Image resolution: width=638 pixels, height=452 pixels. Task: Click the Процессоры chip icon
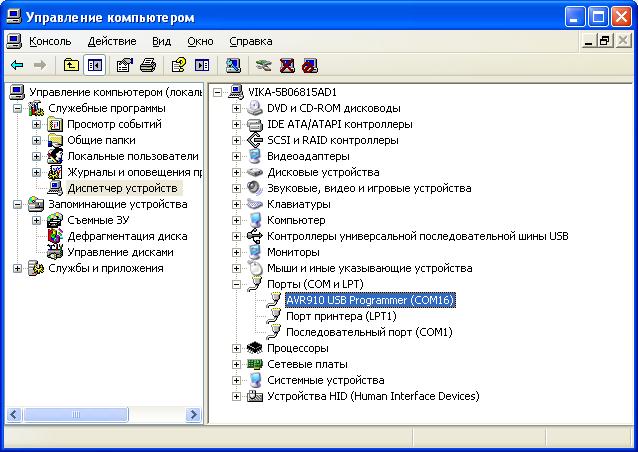tap(255, 348)
